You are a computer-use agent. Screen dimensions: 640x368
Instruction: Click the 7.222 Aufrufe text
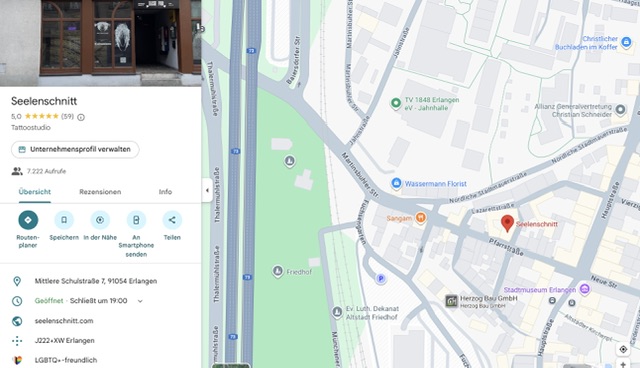[x=46, y=171]
